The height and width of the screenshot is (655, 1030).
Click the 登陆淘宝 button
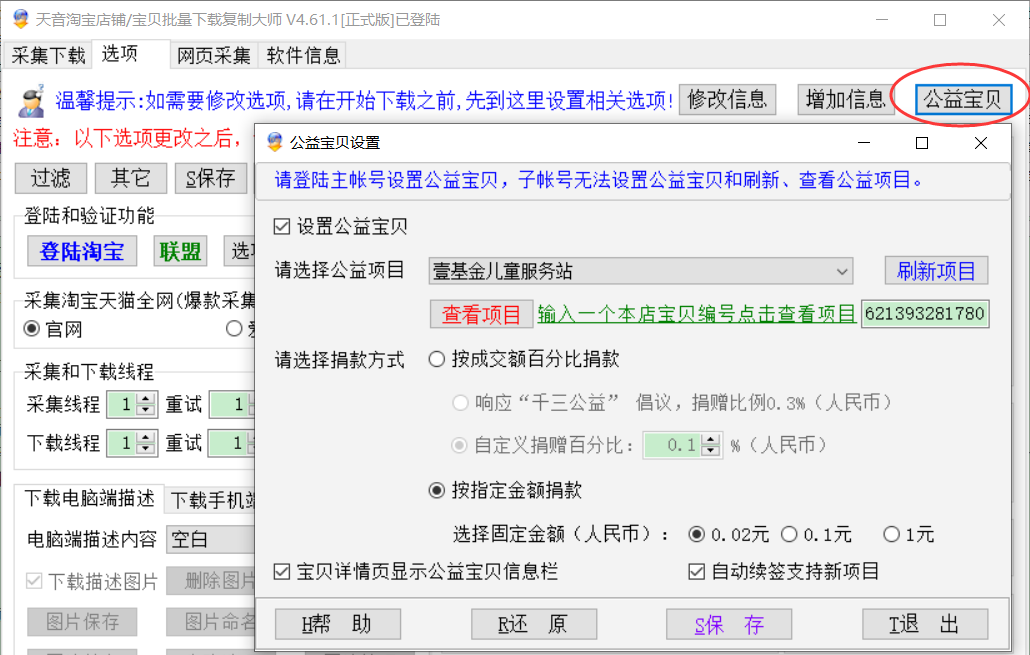click(x=81, y=251)
